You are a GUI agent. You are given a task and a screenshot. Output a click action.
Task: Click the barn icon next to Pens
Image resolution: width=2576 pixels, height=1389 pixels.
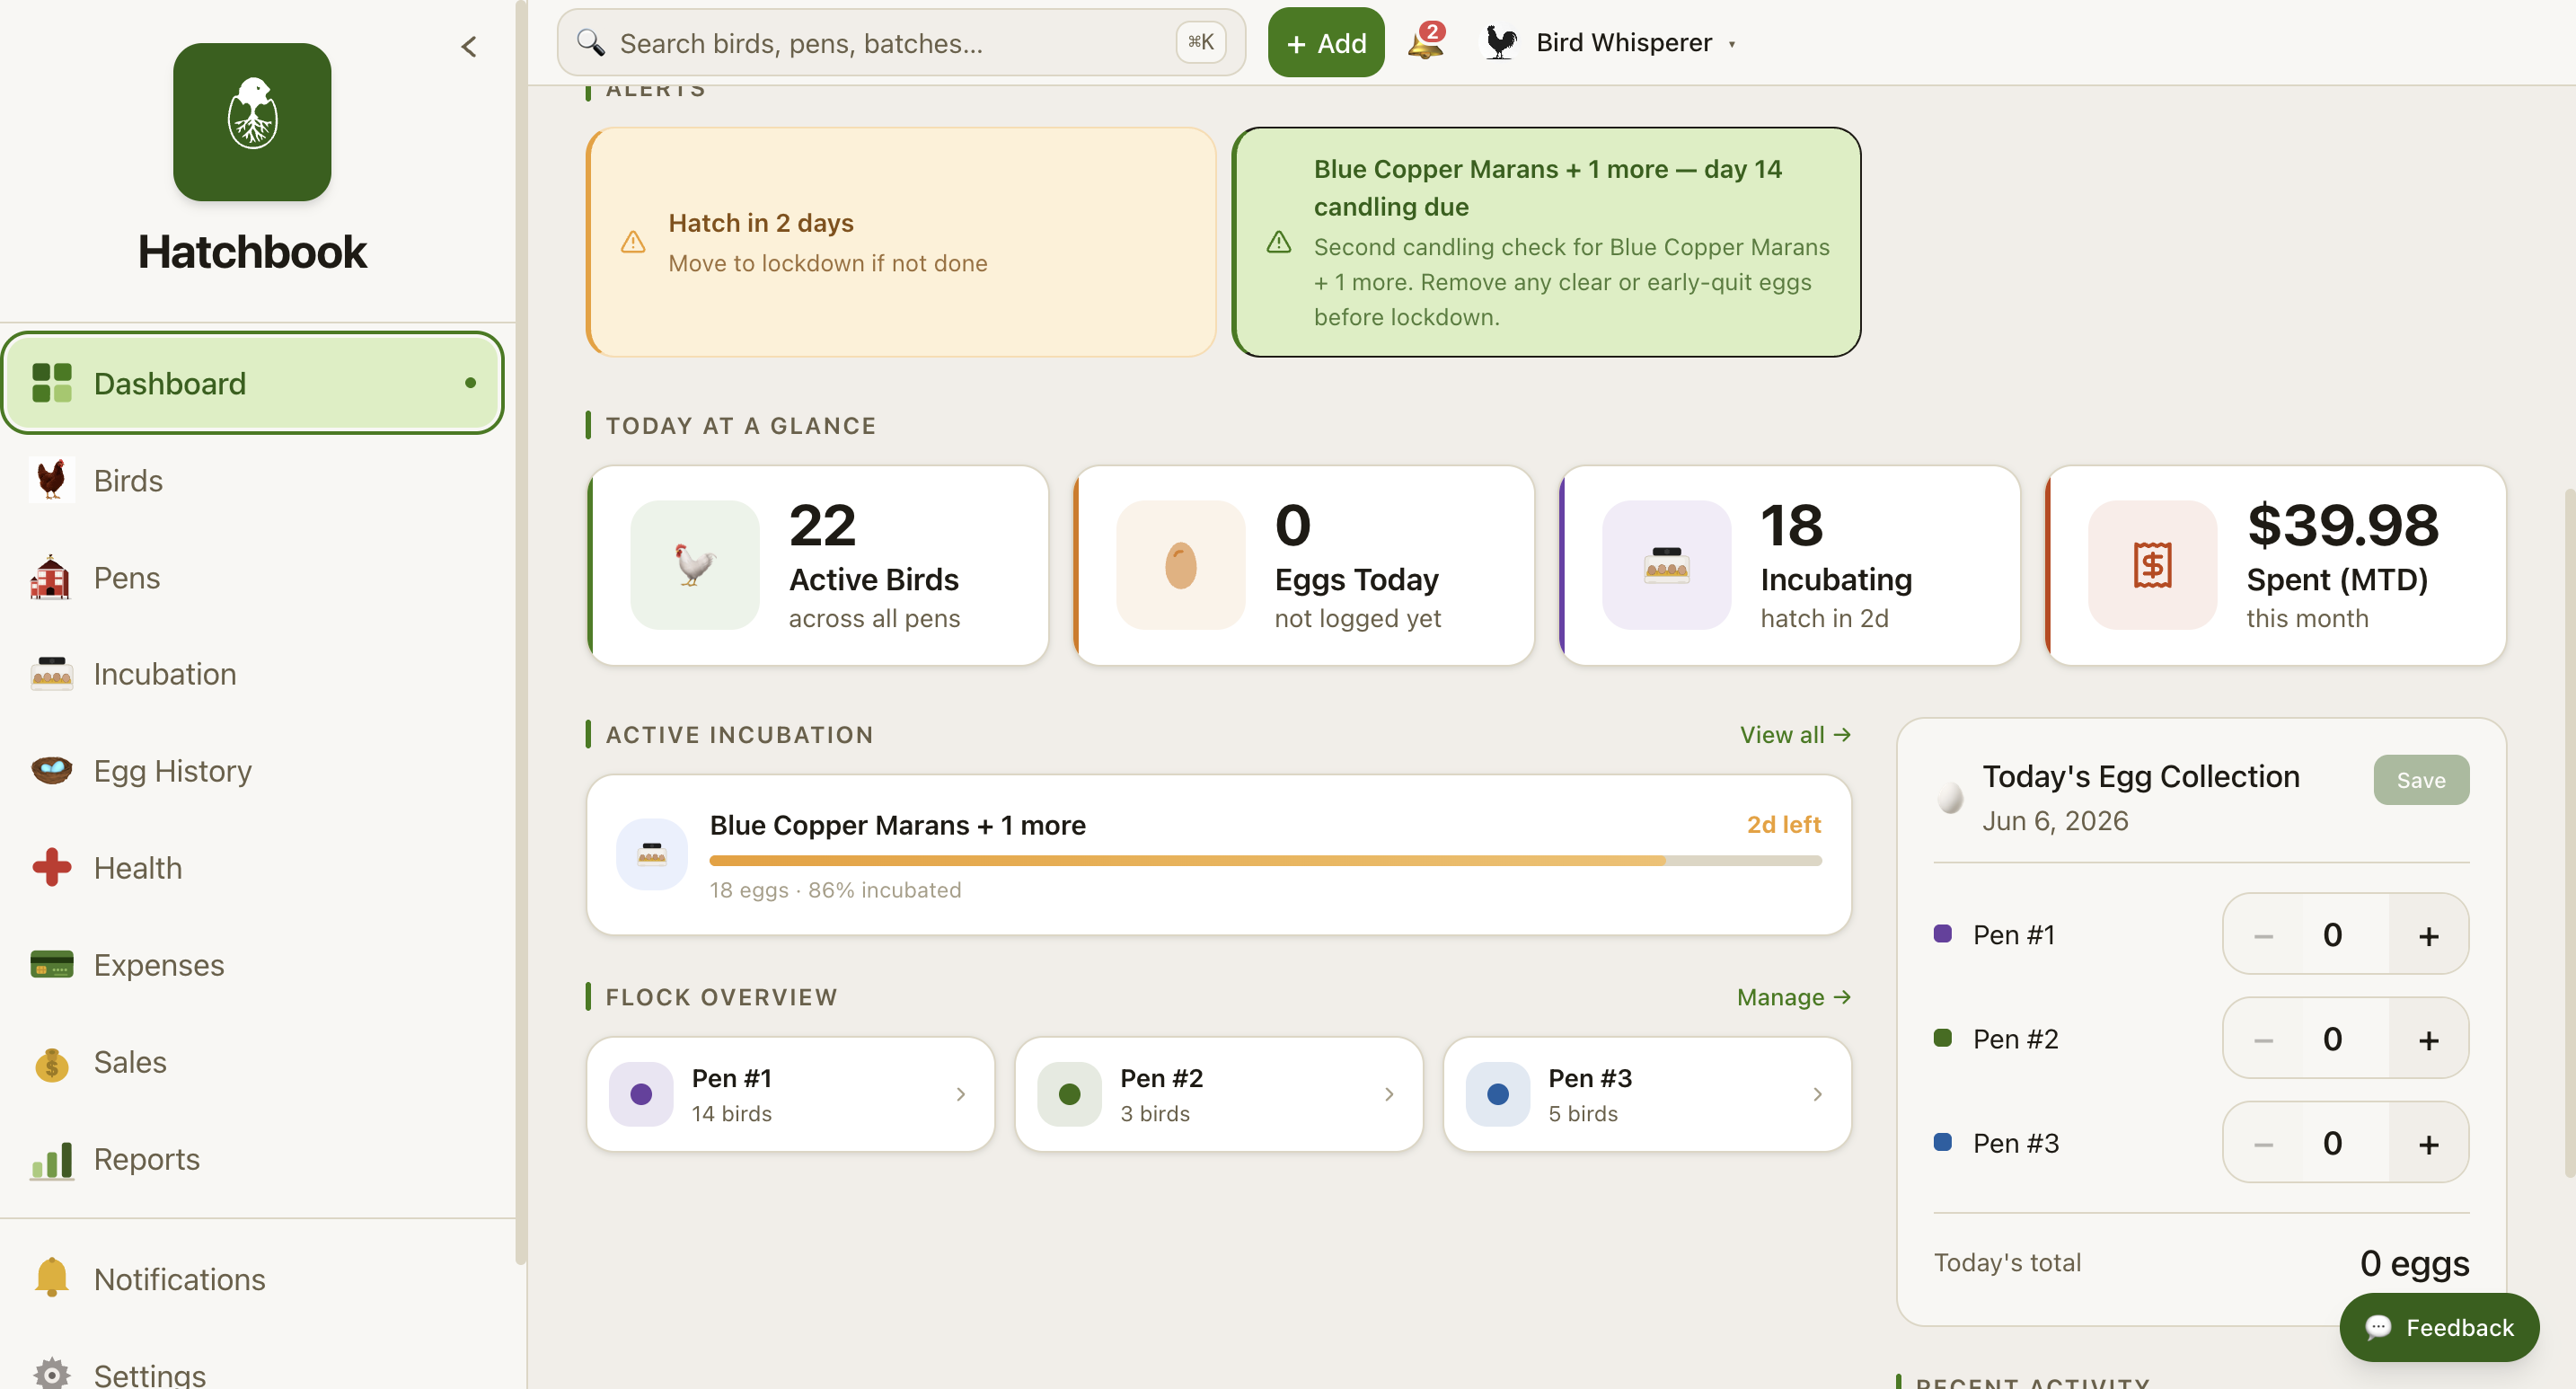click(51, 577)
